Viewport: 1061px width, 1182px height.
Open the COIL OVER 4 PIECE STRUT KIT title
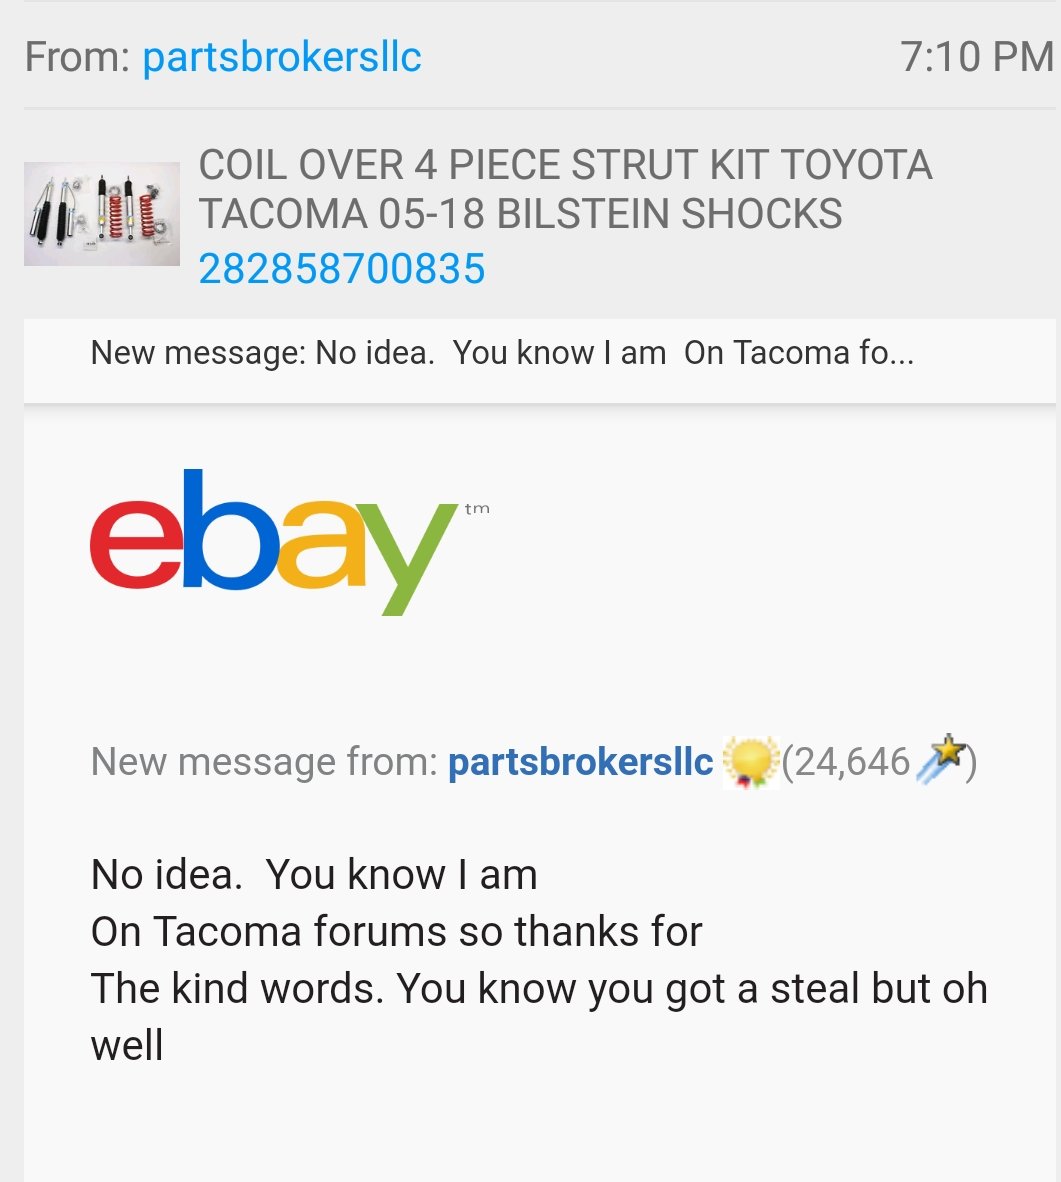[x=566, y=188]
